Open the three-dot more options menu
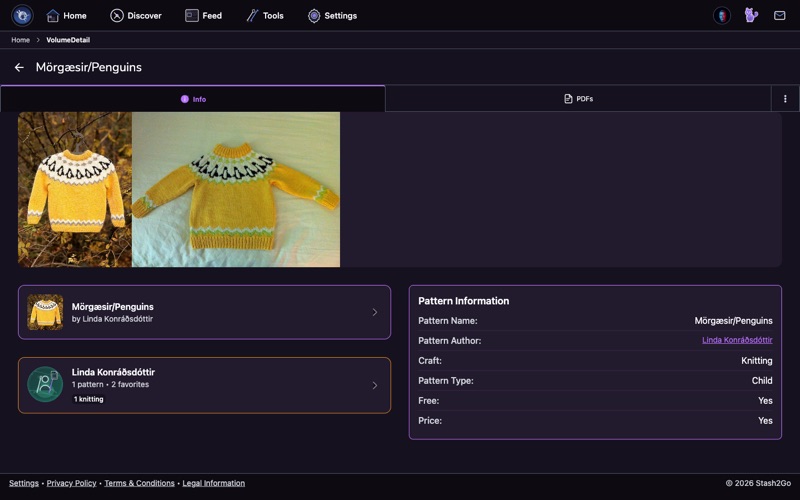Screen dimensions: 800x500 pyautogui.click(x=785, y=98)
